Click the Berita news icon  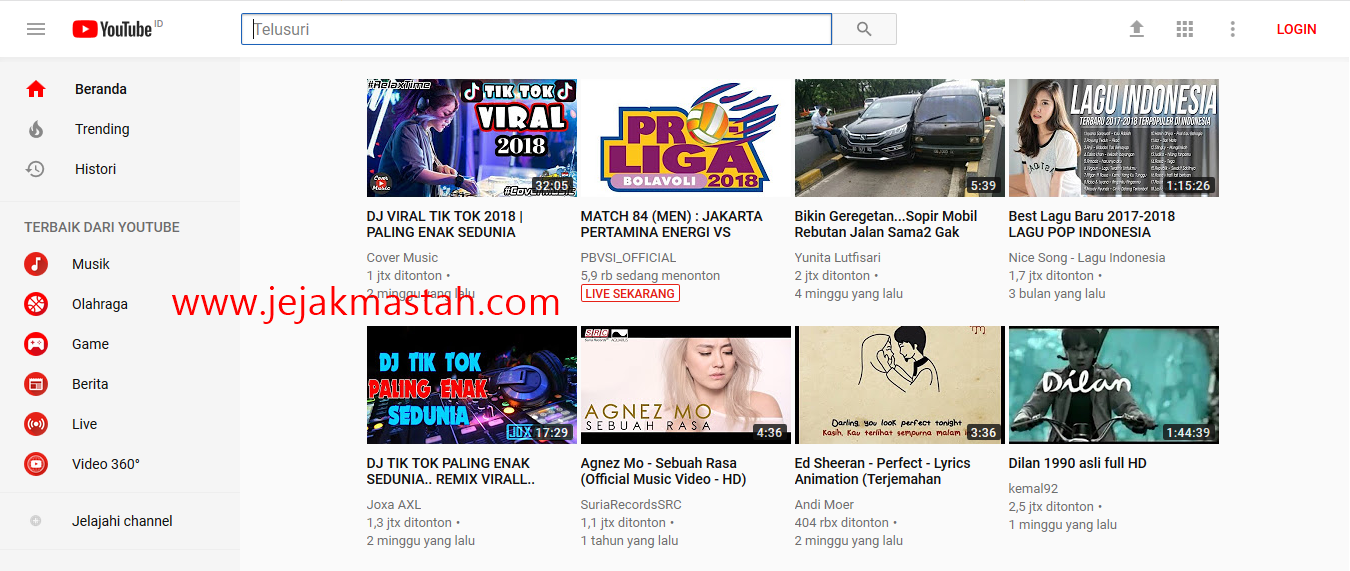[x=36, y=384]
